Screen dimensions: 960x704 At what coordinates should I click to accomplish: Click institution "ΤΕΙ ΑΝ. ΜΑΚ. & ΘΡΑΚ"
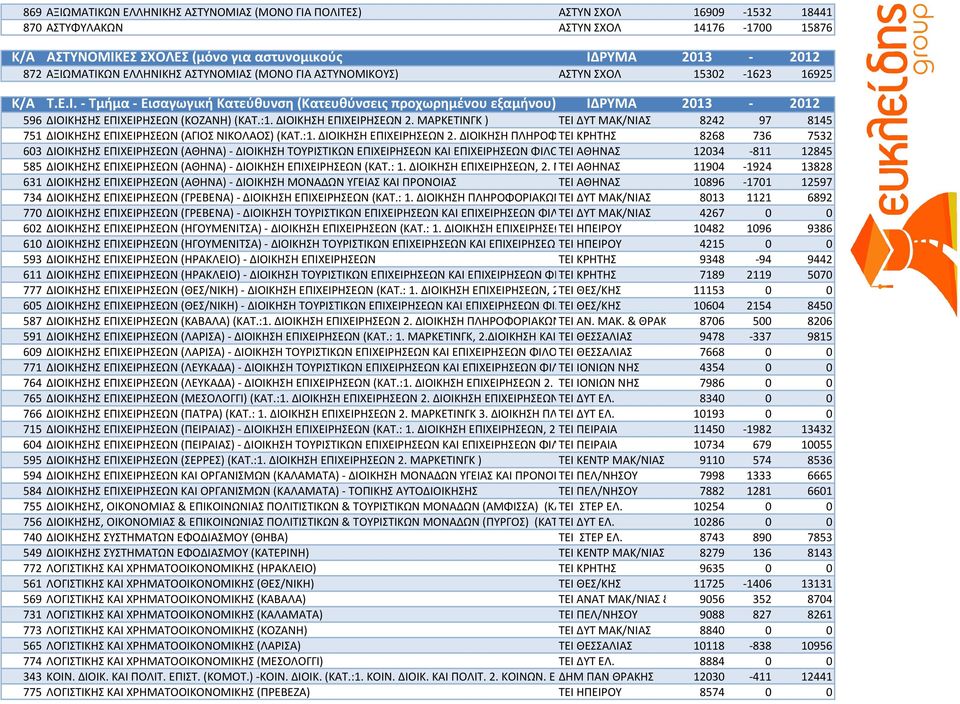[x=612, y=321]
